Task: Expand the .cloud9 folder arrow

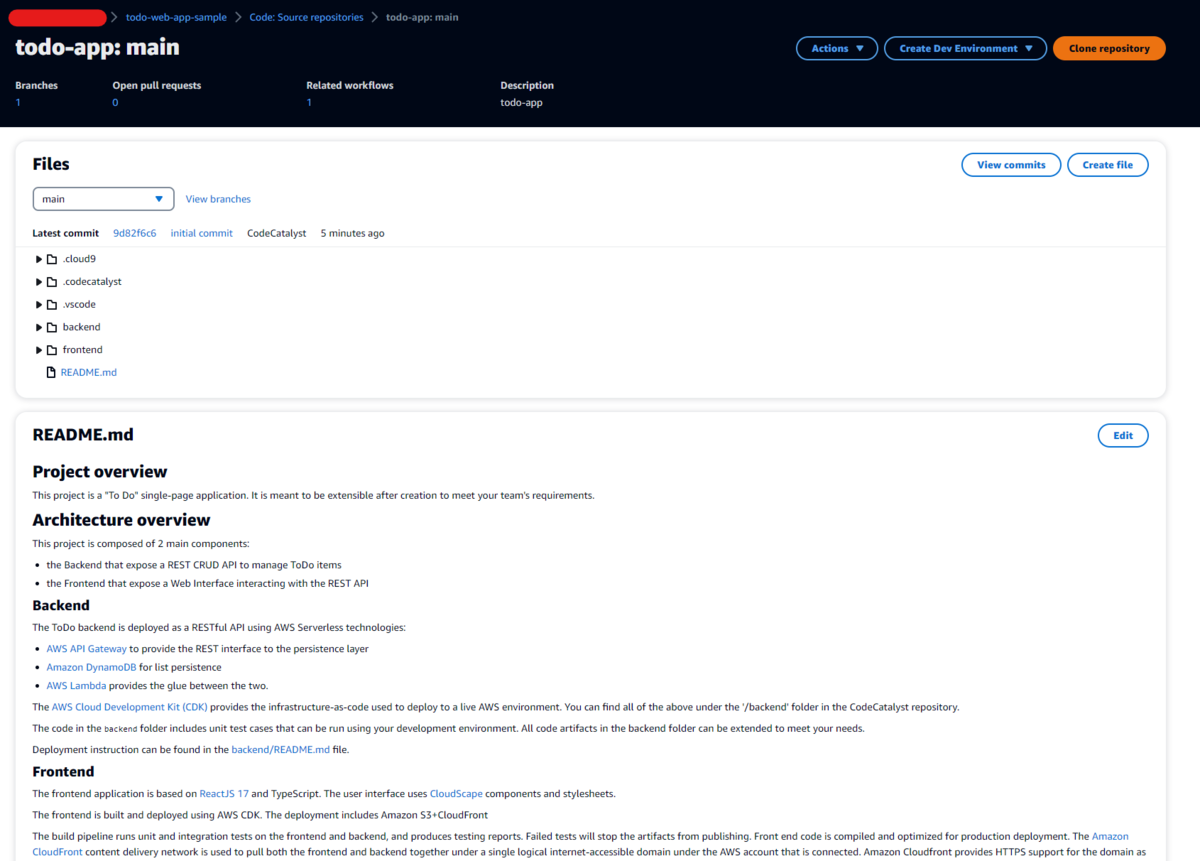Action: click(39, 259)
